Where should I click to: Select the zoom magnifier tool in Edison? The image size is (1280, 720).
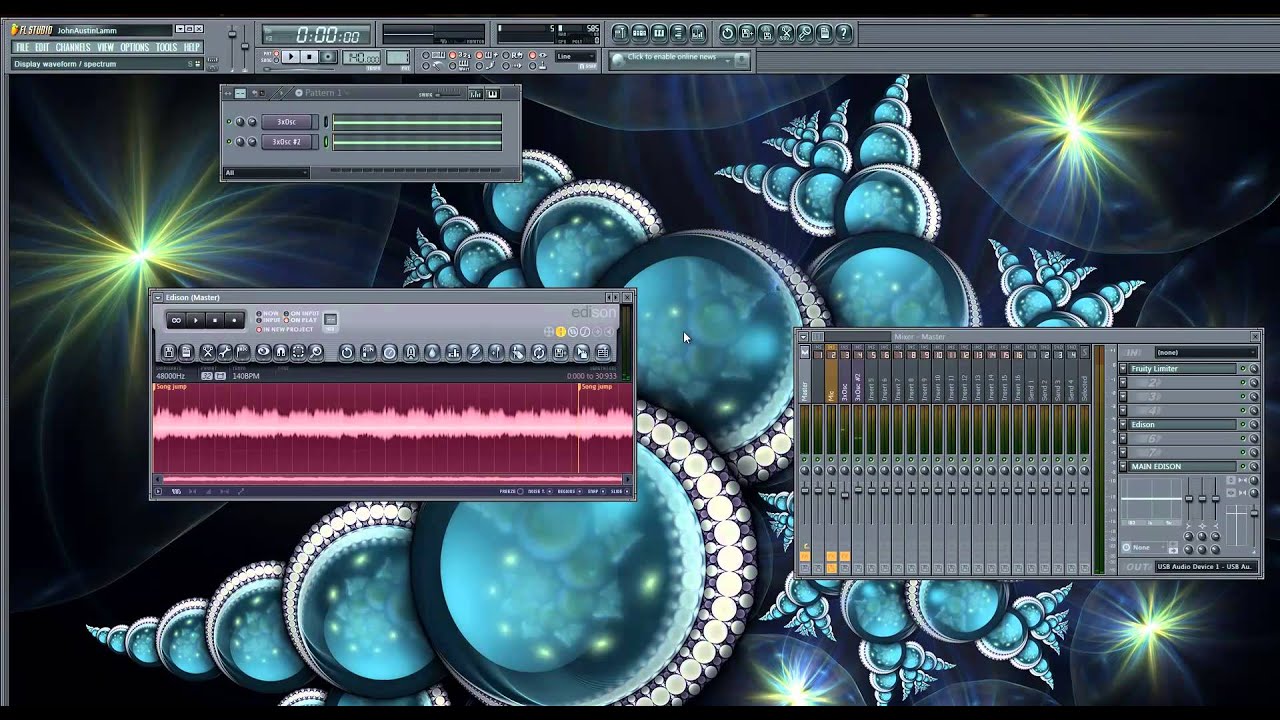tap(315, 352)
